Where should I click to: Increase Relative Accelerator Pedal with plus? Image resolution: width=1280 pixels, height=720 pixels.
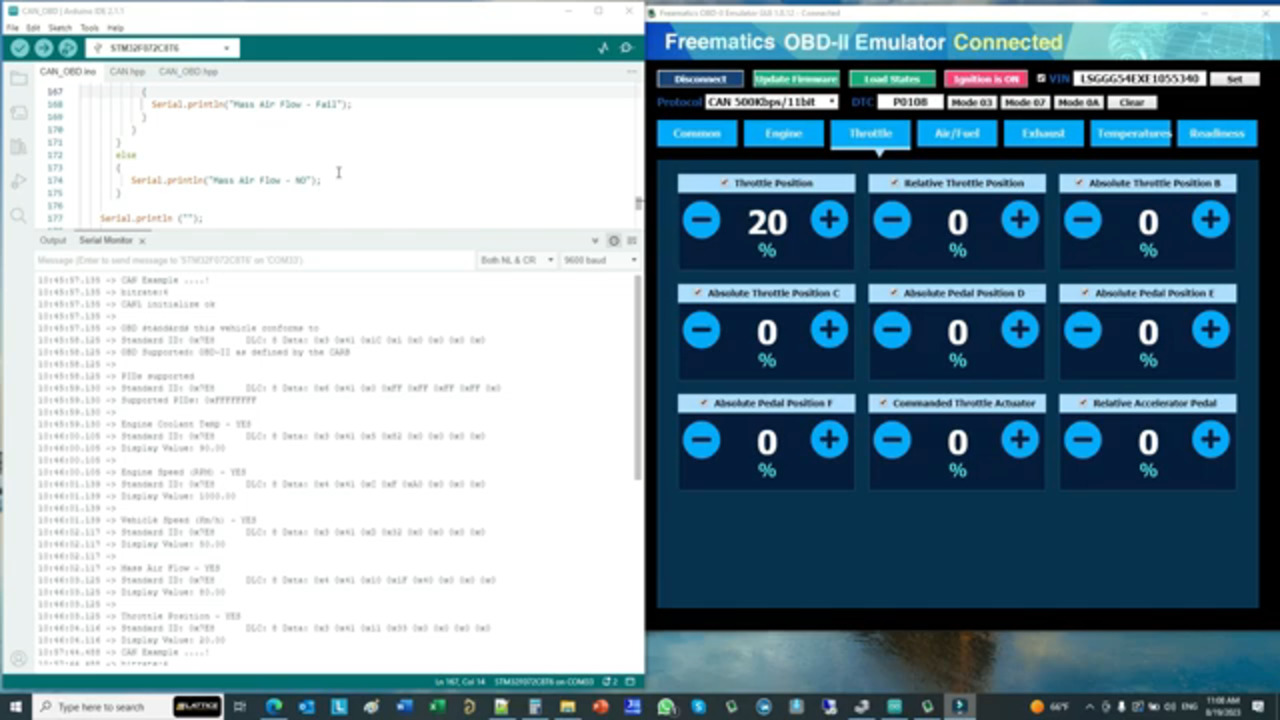(1211, 440)
